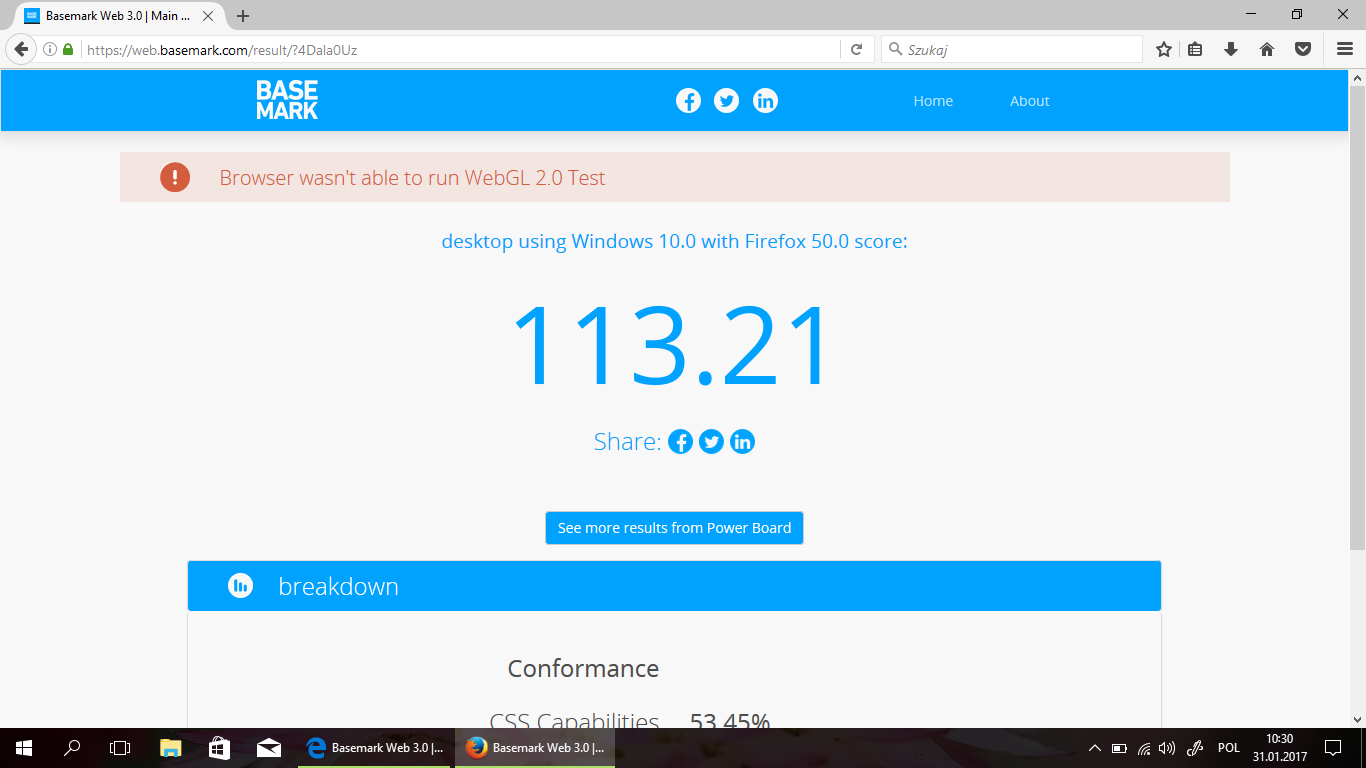Screen dimensions: 1366x768
Task: Bookmark this page with star icon
Action: pyautogui.click(x=1164, y=49)
